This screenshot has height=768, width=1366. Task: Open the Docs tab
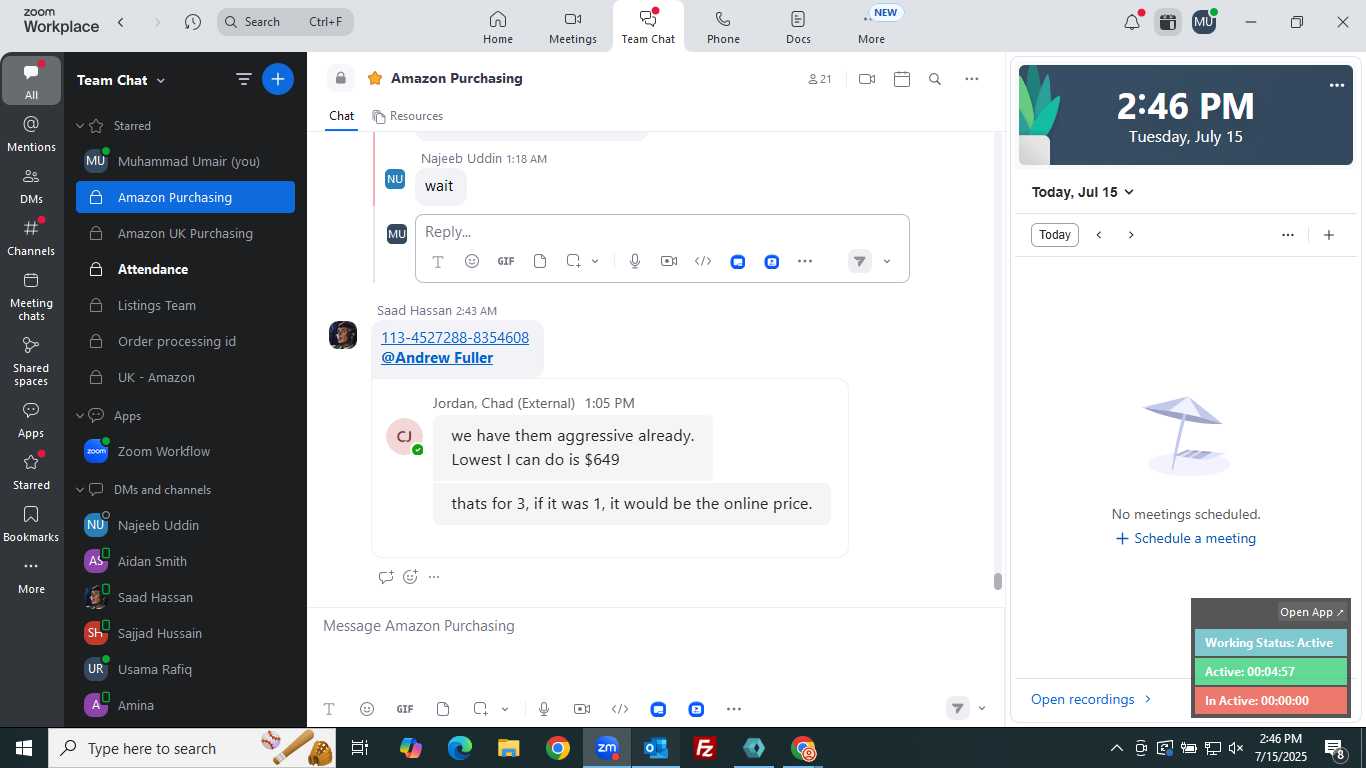pyautogui.click(x=798, y=27)
